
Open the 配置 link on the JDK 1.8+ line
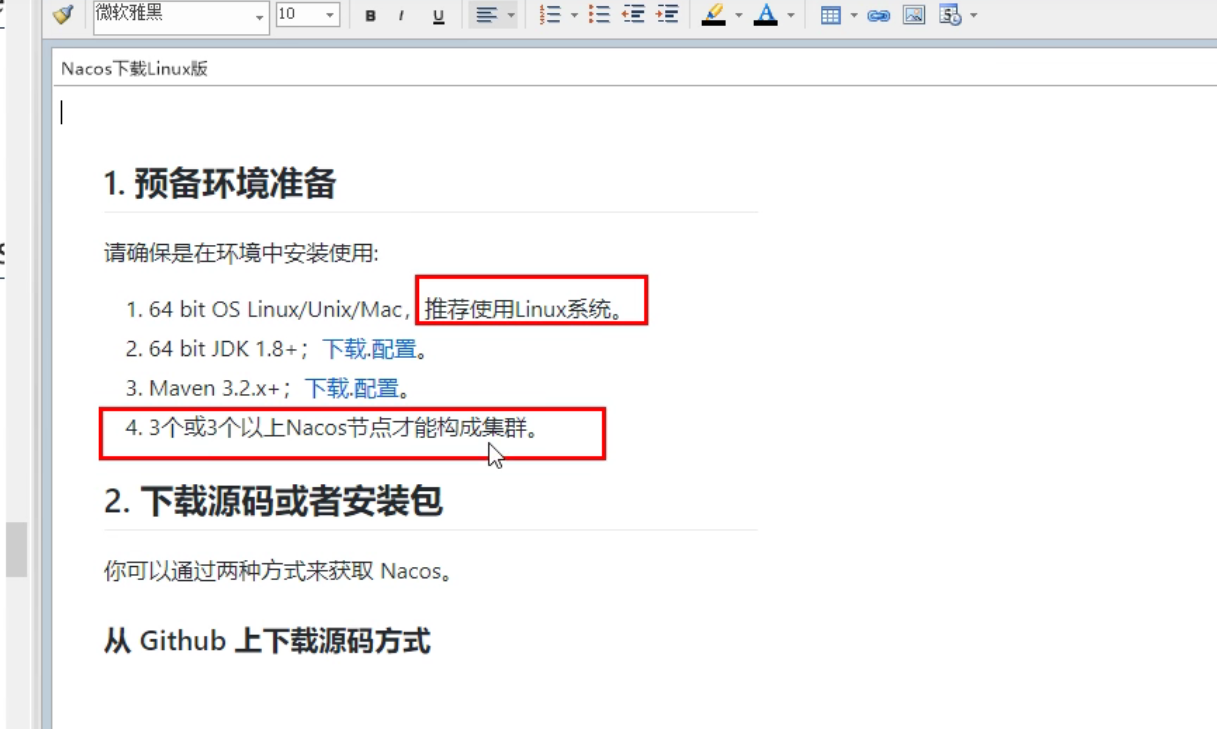click(x=394, y=349)
